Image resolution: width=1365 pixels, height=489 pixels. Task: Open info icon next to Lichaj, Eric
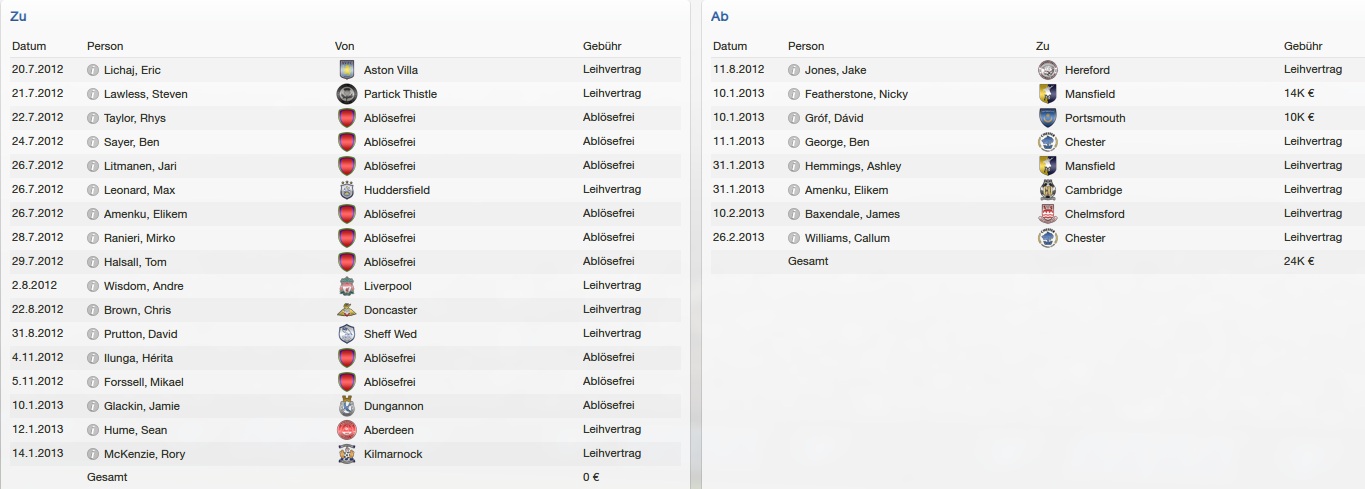(93, 70)
